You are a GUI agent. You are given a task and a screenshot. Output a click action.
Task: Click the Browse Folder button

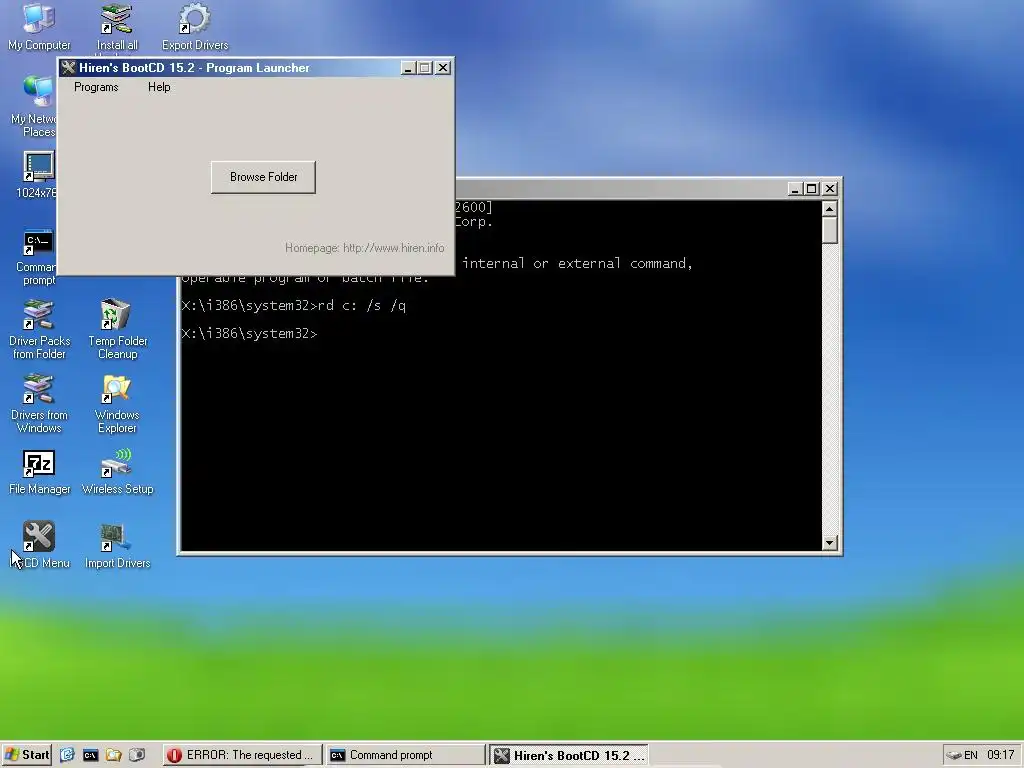263,177
